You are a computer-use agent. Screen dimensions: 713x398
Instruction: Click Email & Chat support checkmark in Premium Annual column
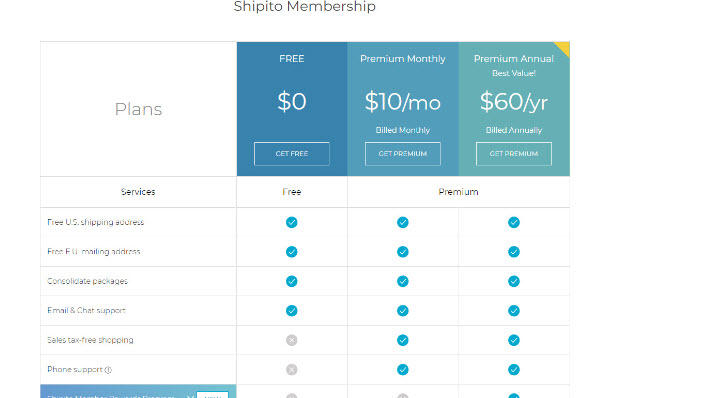coord(513,311)
